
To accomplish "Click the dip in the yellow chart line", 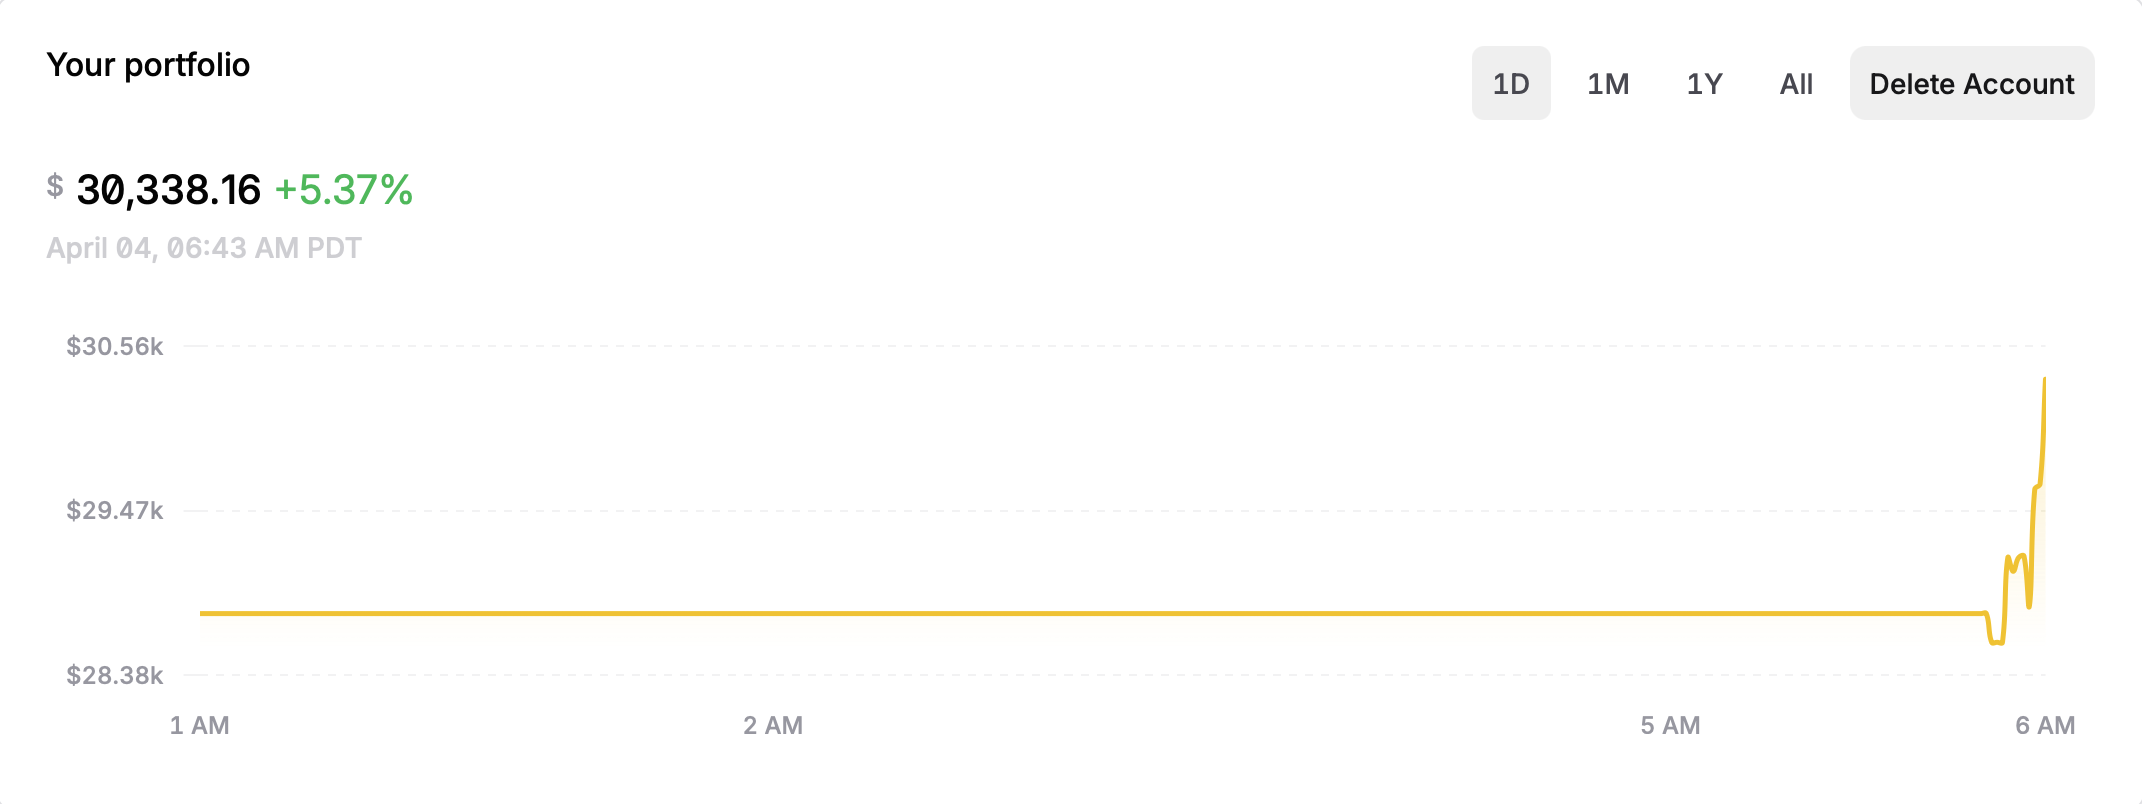I will coord(1996,641).
